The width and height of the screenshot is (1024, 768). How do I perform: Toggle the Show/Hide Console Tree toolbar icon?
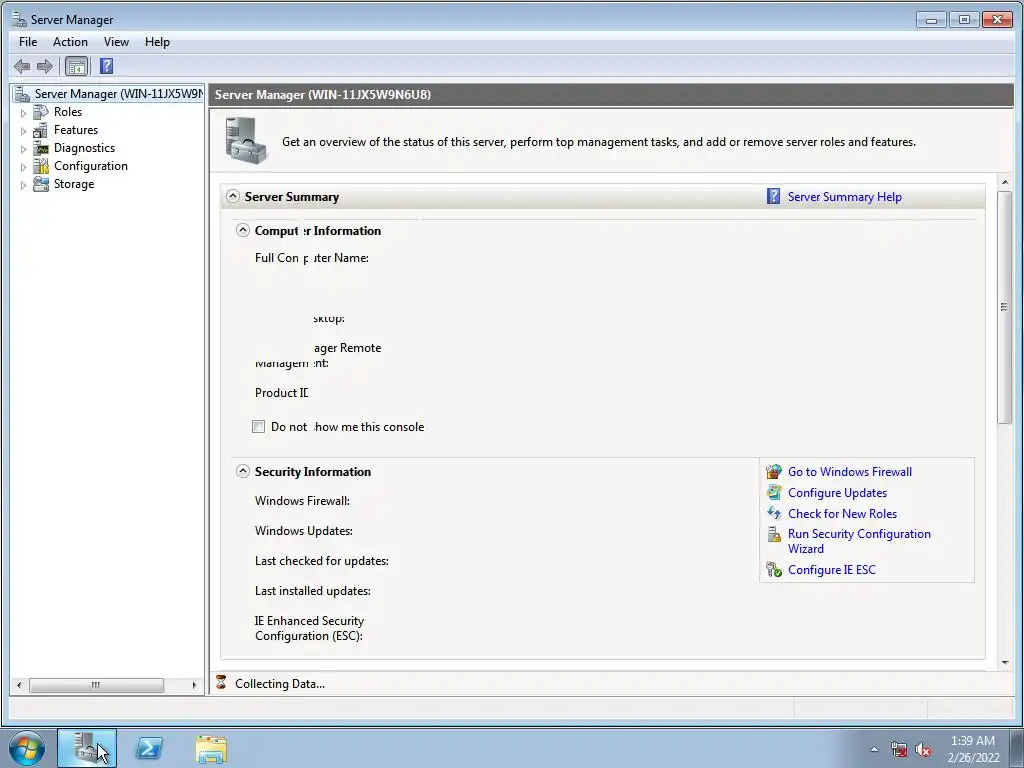(x=76, y=66)
